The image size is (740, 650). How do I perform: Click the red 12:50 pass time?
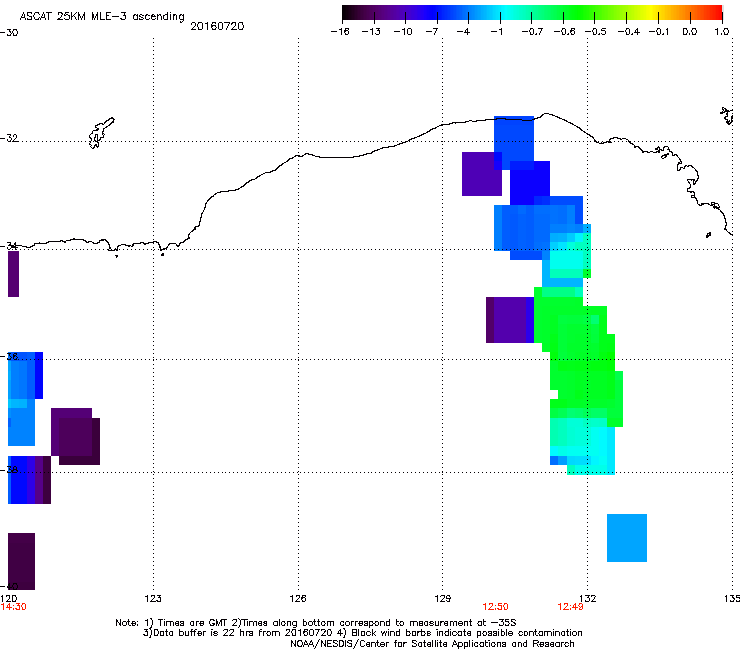pos(496,607)
